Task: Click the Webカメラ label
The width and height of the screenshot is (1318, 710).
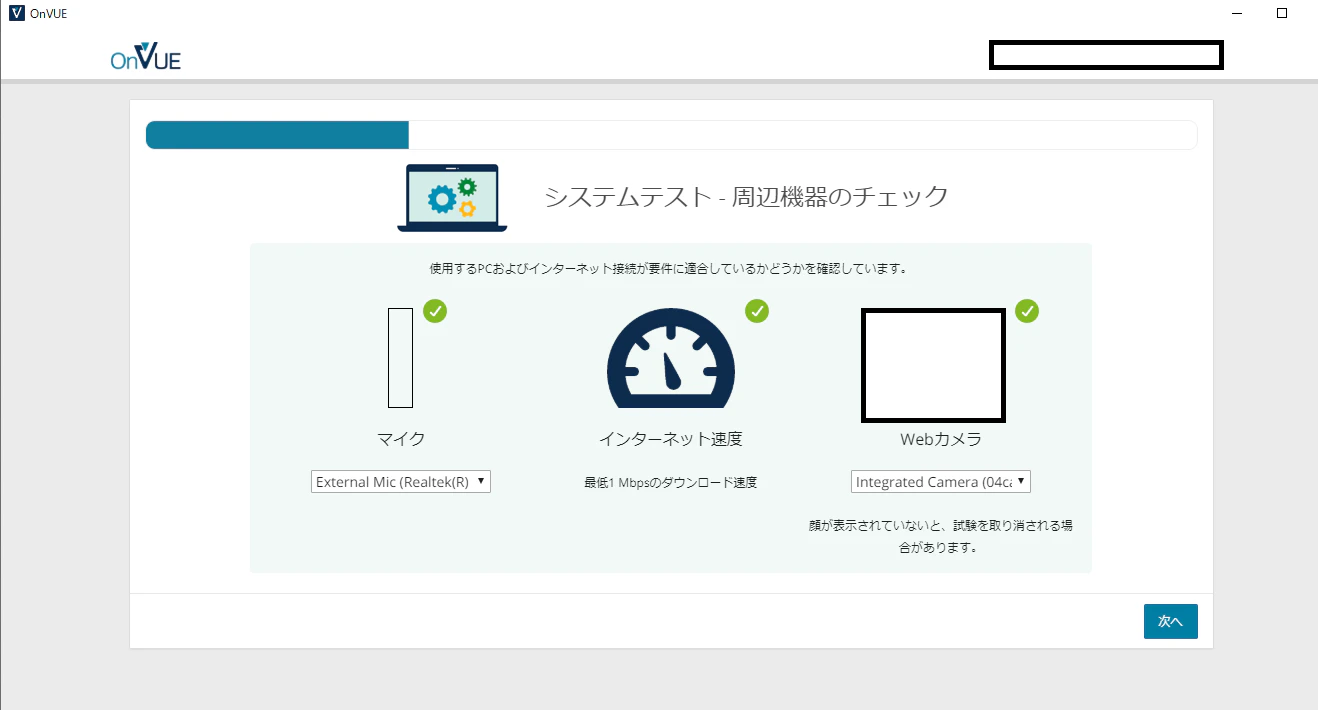Action: tap(941, 439)
